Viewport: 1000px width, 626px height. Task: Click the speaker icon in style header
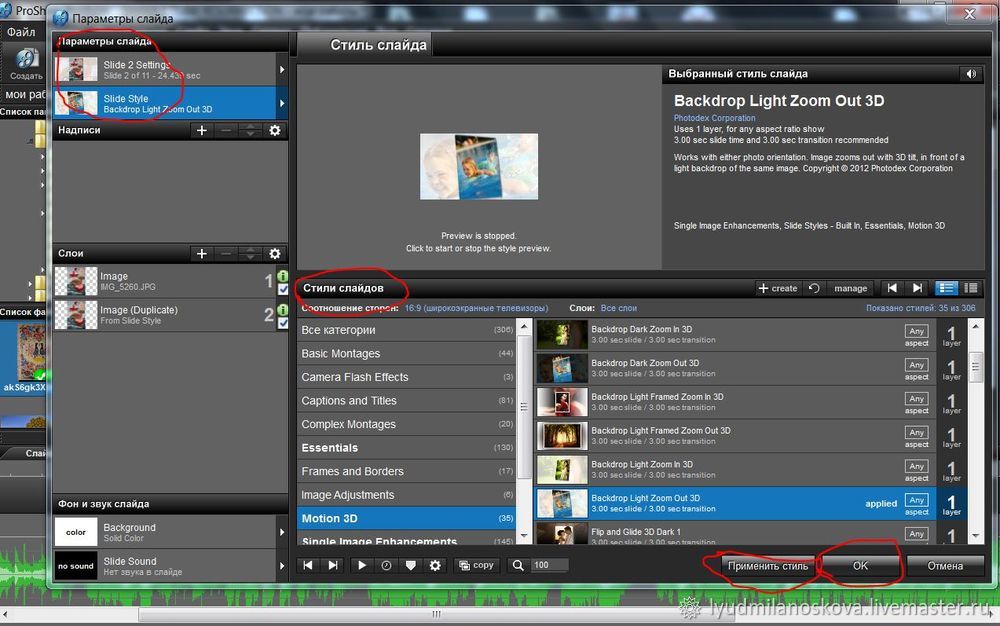[x=969, y=74]
